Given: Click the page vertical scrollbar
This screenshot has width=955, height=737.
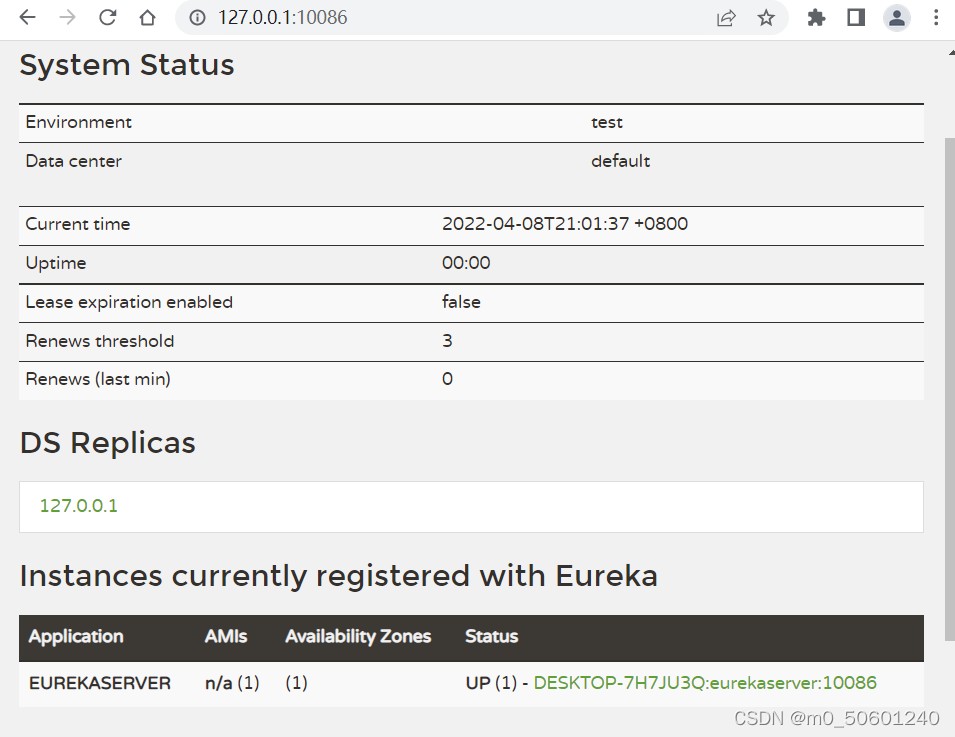Looking at the screenshot, I should 949,380.
